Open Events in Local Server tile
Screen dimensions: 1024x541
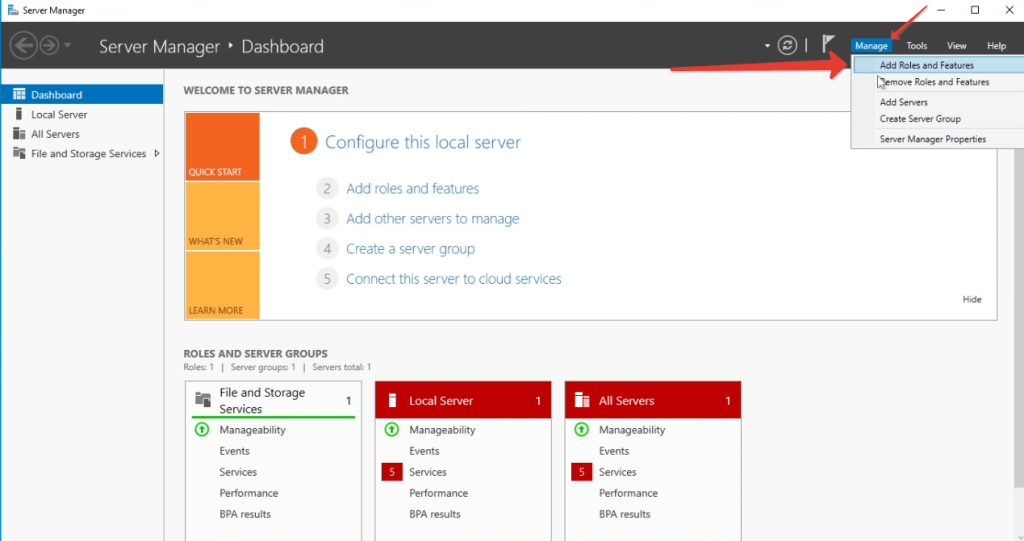[424, 451]
